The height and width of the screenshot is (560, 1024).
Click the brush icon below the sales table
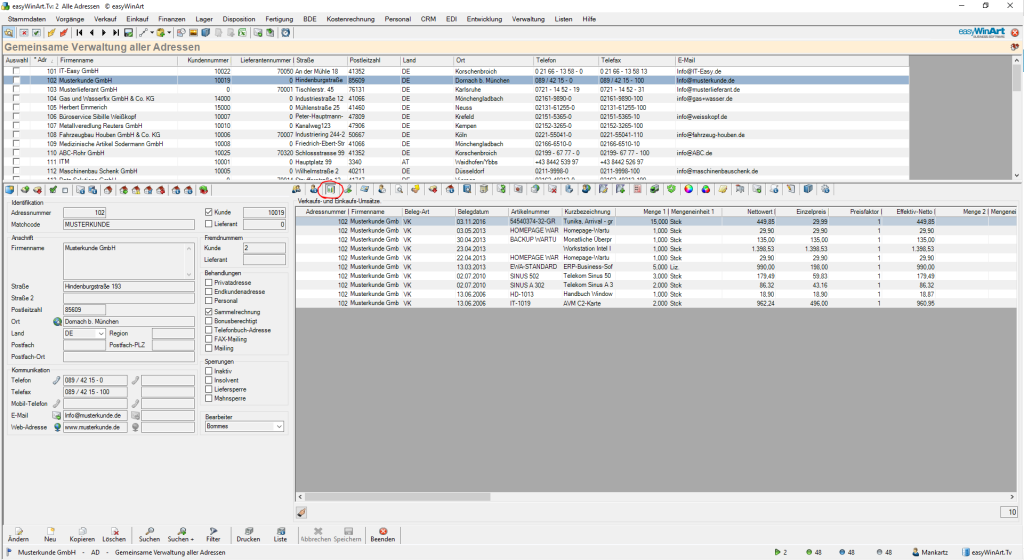tap(302, 513)
